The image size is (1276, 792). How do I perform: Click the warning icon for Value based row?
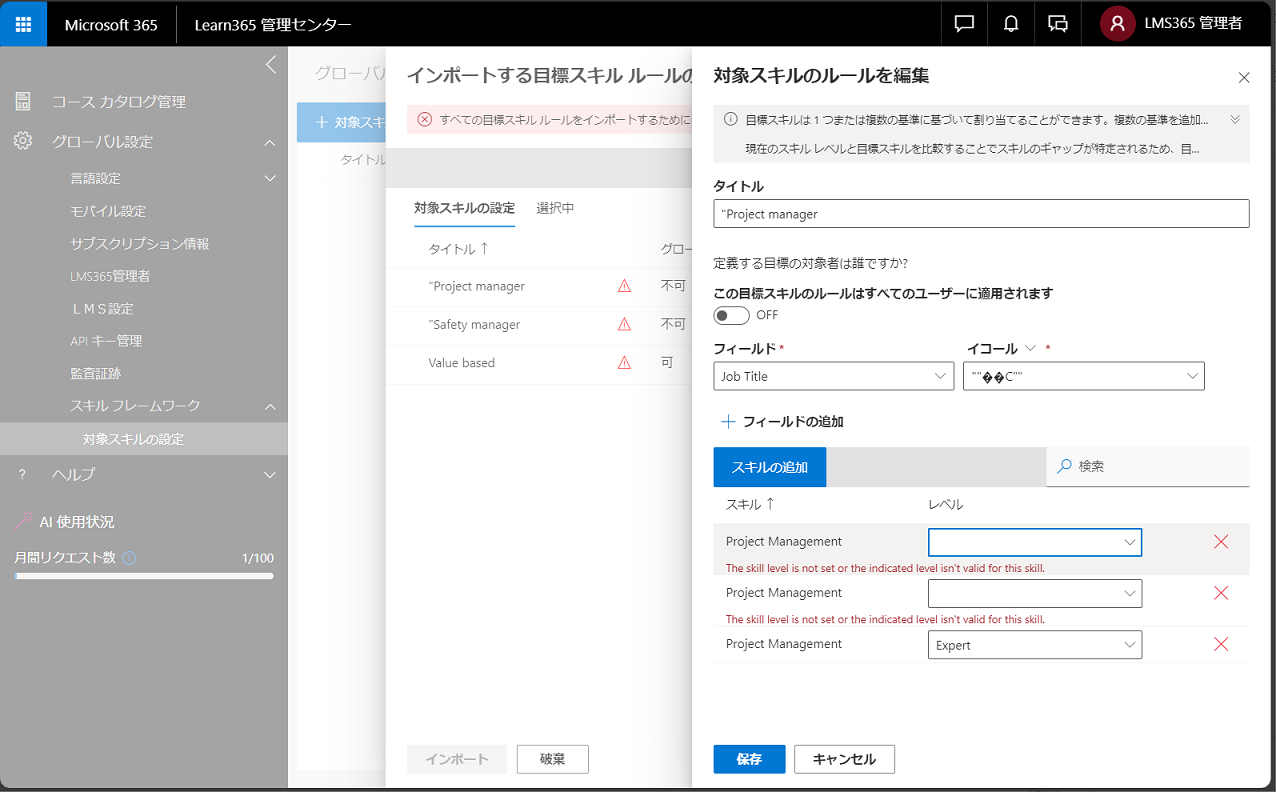(x=624, y=362)
